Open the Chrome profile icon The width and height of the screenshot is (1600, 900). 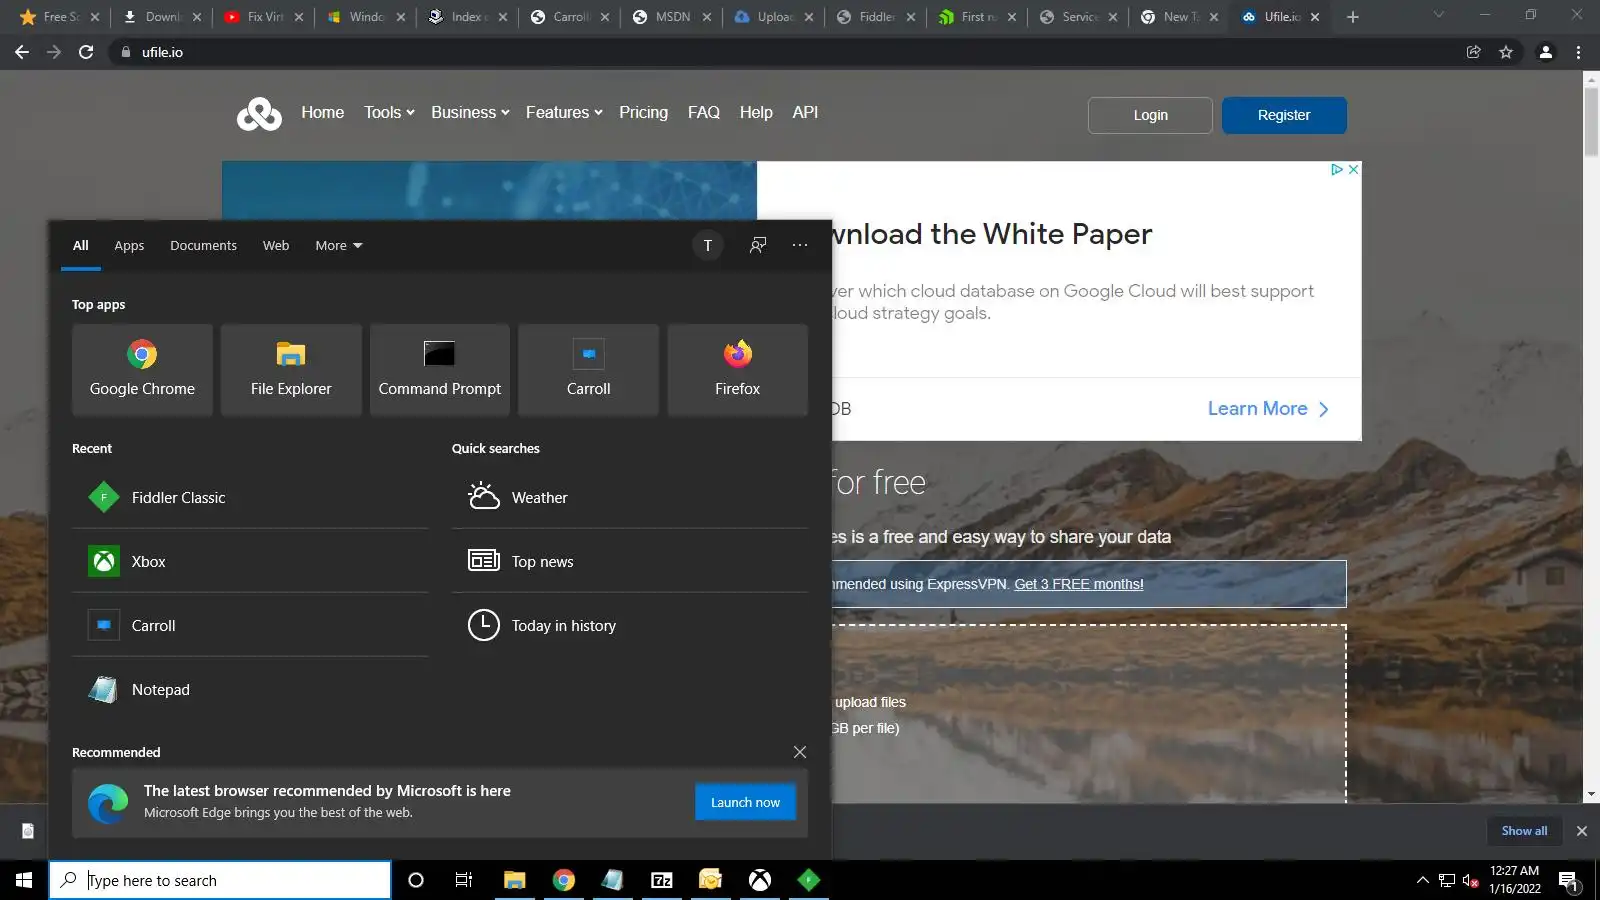[1546, 52]
